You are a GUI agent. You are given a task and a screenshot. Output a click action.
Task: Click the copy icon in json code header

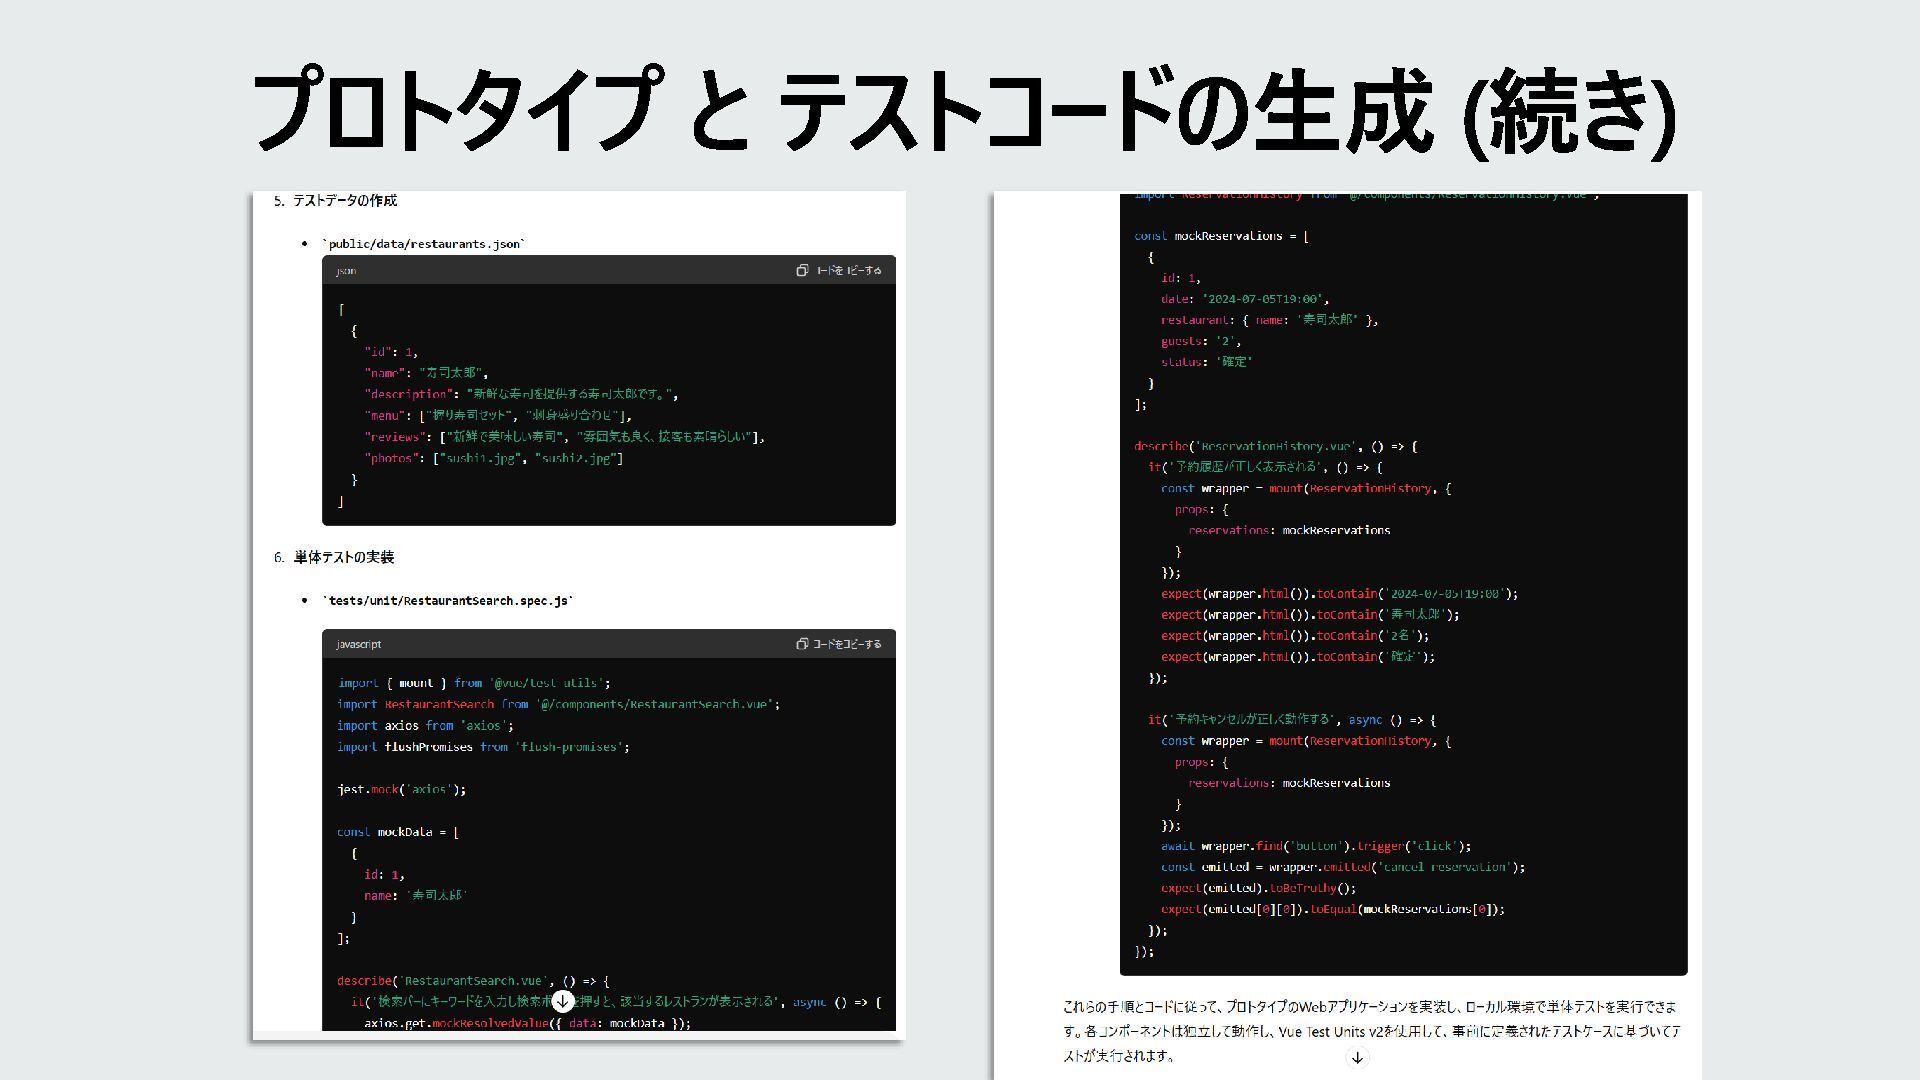(802, 271)
